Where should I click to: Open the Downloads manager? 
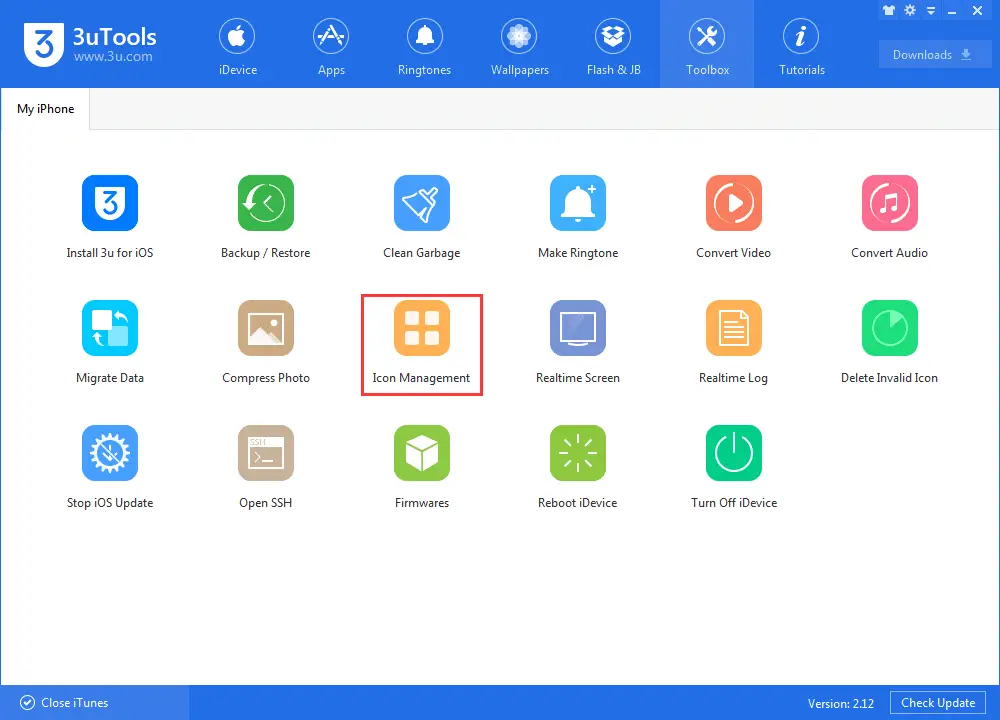[935, 55]
